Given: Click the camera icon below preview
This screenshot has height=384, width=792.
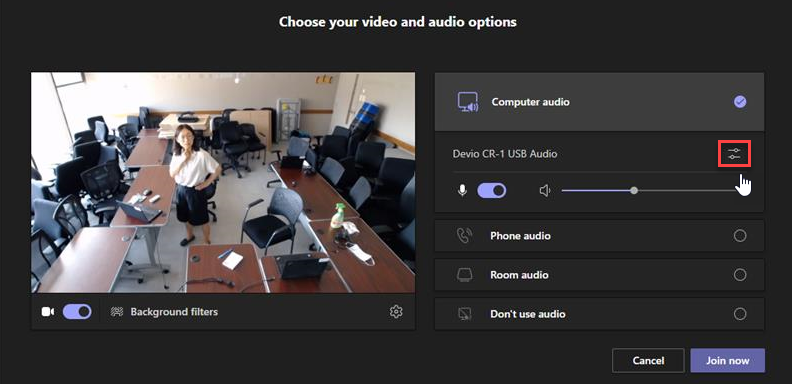Looking at the screenshot, I should point(47,312).
